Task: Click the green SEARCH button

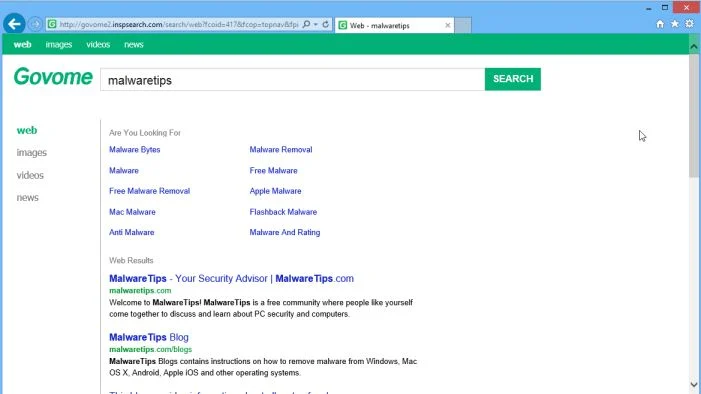Action: 513,79
